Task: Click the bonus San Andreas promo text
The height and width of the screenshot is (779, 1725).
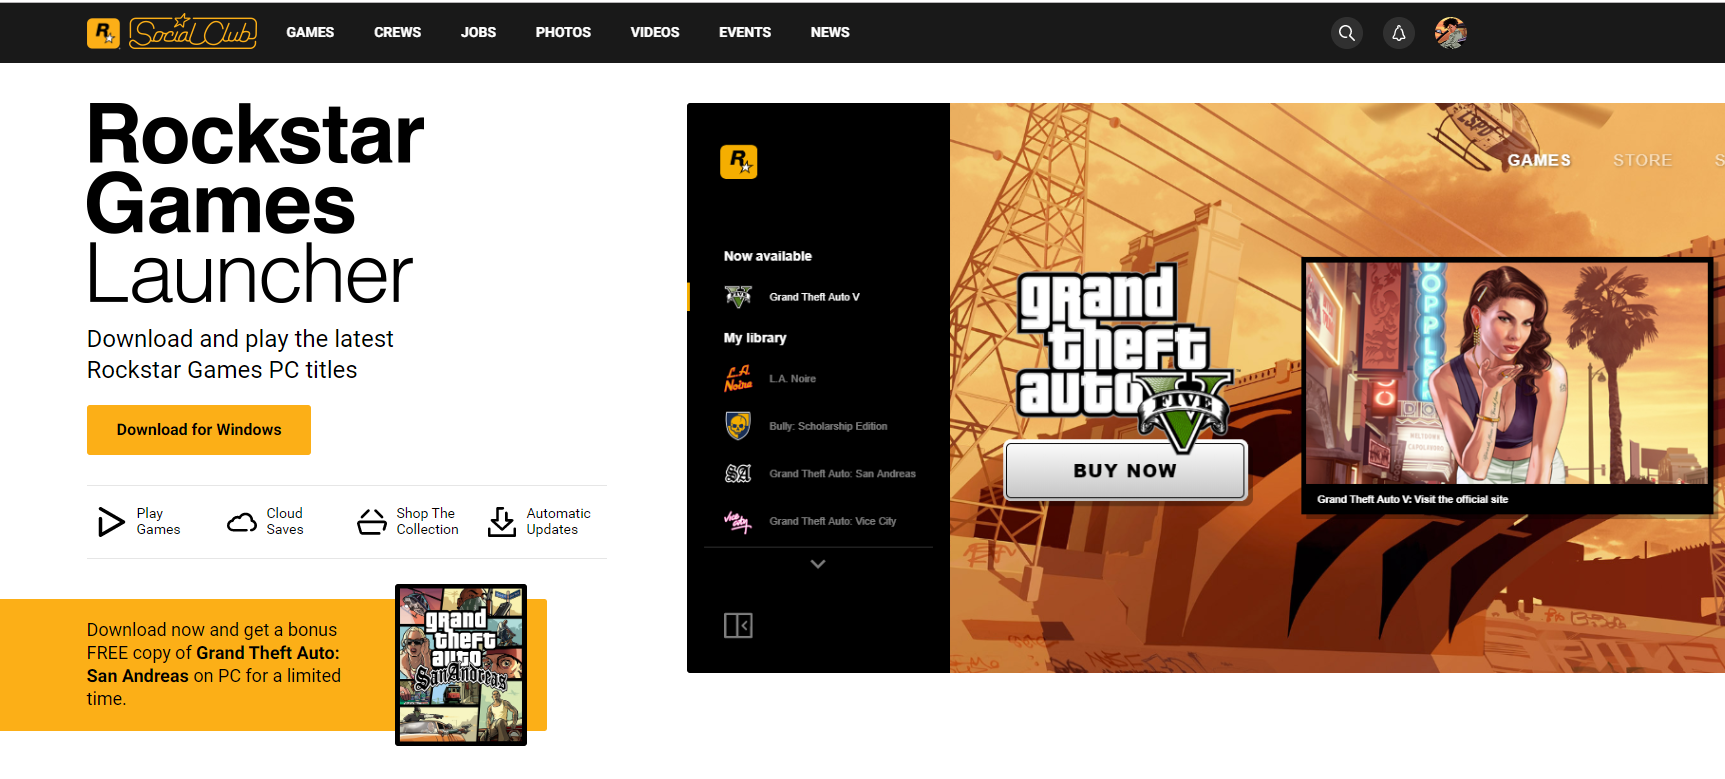Action: (x=214, y=664)
